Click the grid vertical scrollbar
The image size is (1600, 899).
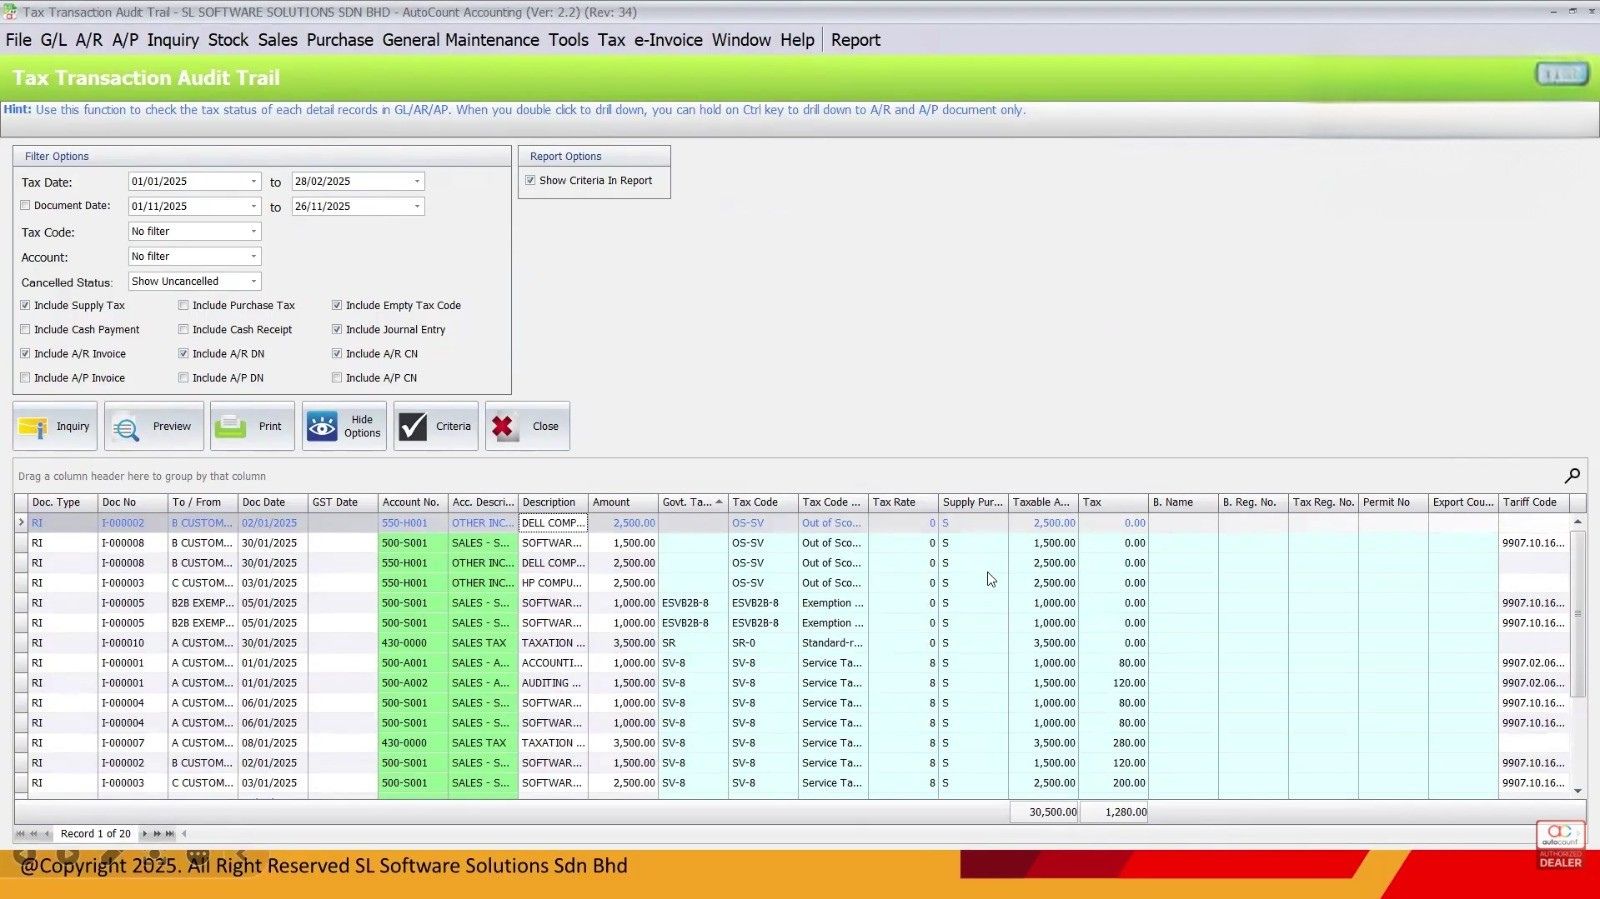1578,614
